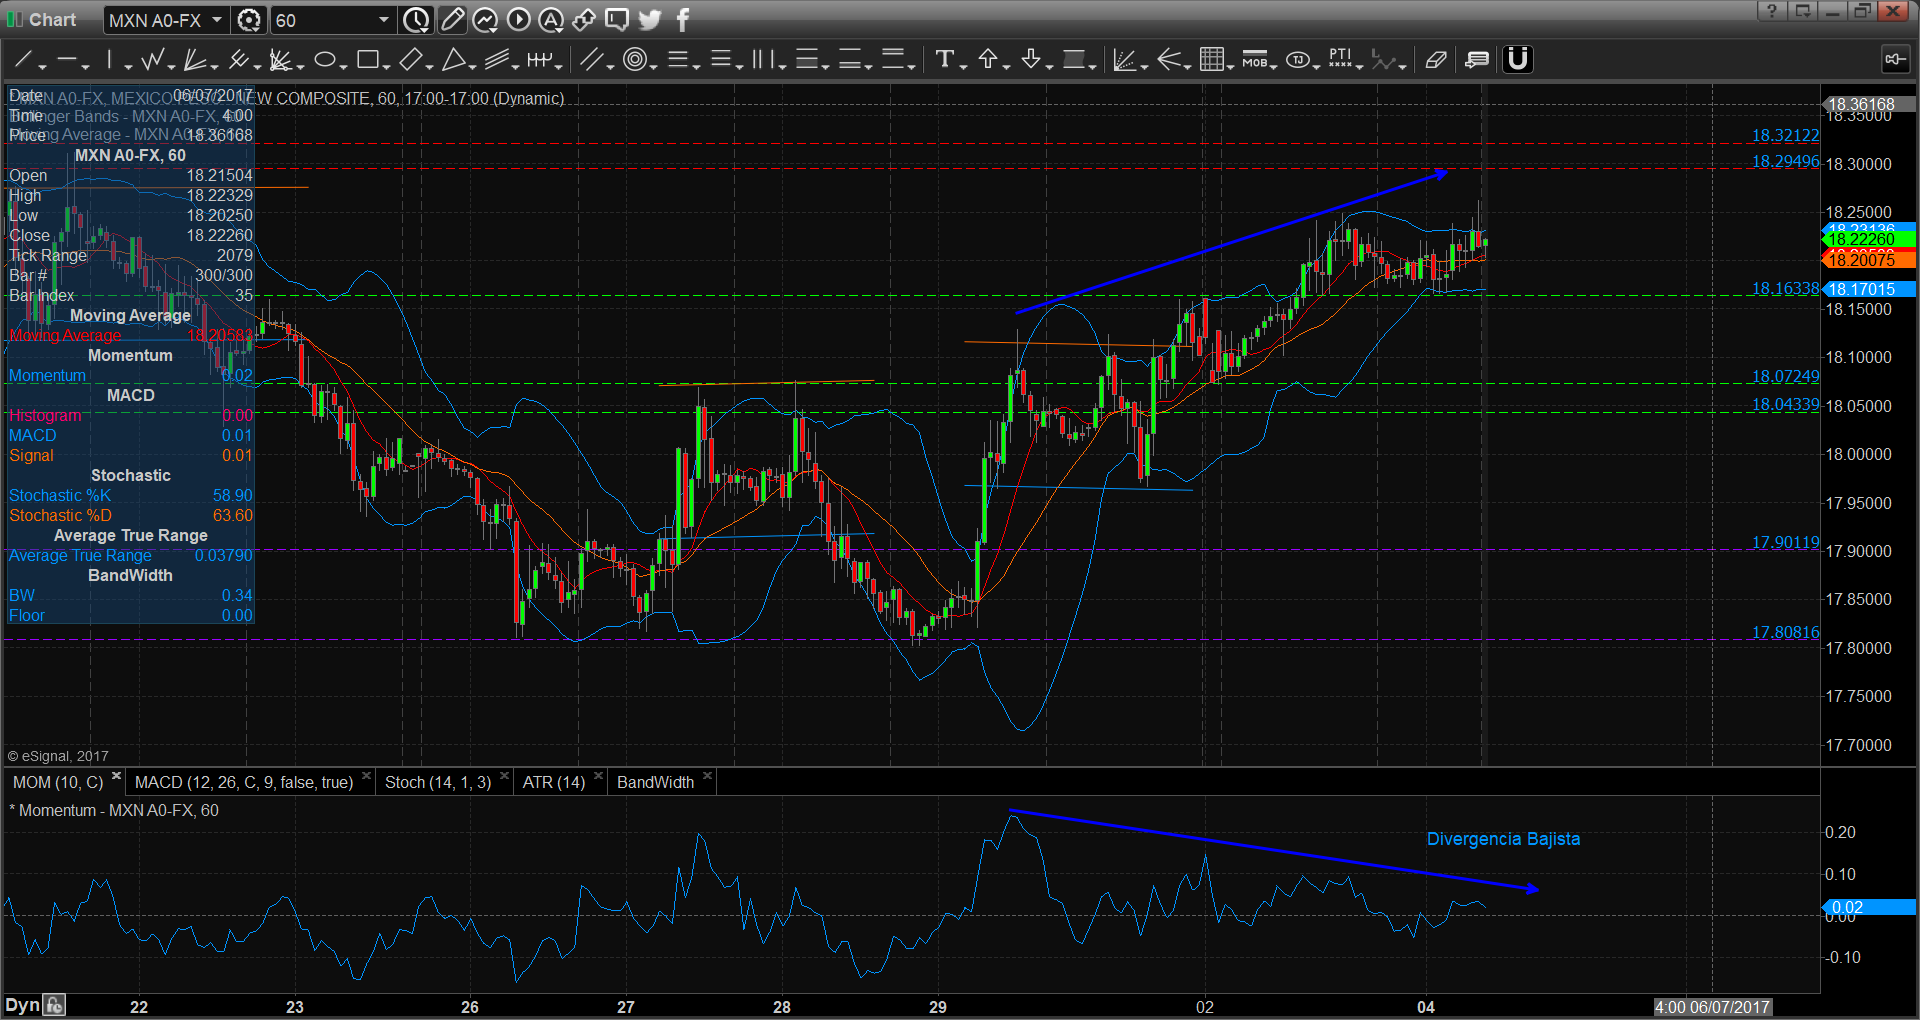The width and height of the screenshot is (1920, 1020).
Task: Click the help question mark button
Action: coord(1771,11)
